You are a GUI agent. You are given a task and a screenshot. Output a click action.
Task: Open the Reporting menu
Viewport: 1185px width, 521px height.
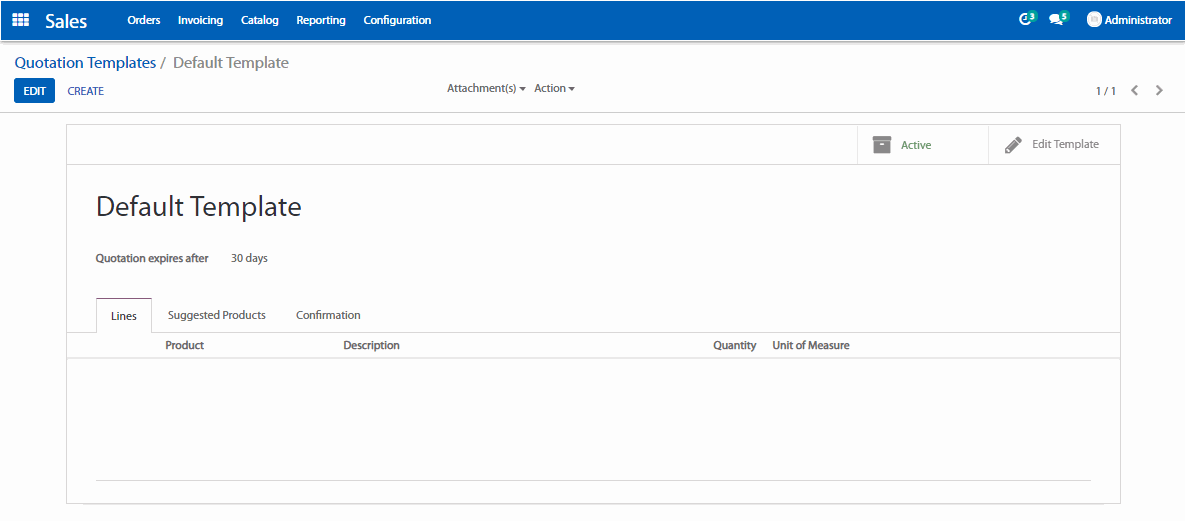[321, 20]
